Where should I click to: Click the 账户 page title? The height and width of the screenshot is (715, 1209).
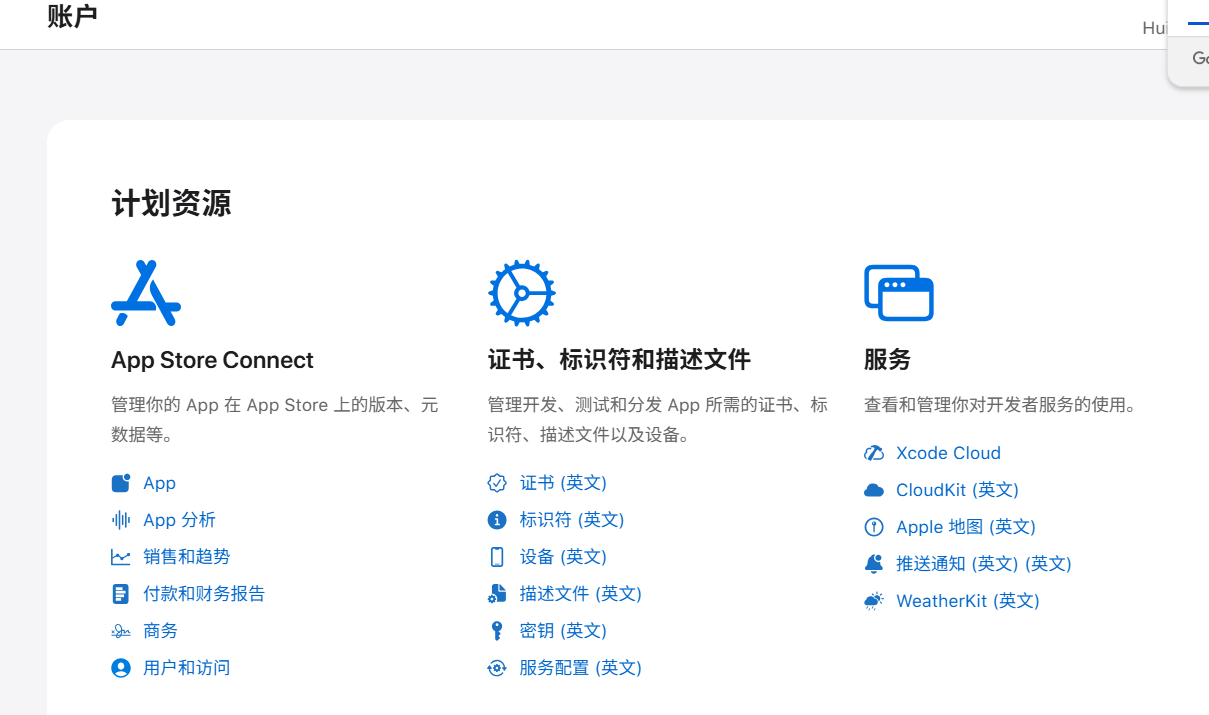(72, 15)
